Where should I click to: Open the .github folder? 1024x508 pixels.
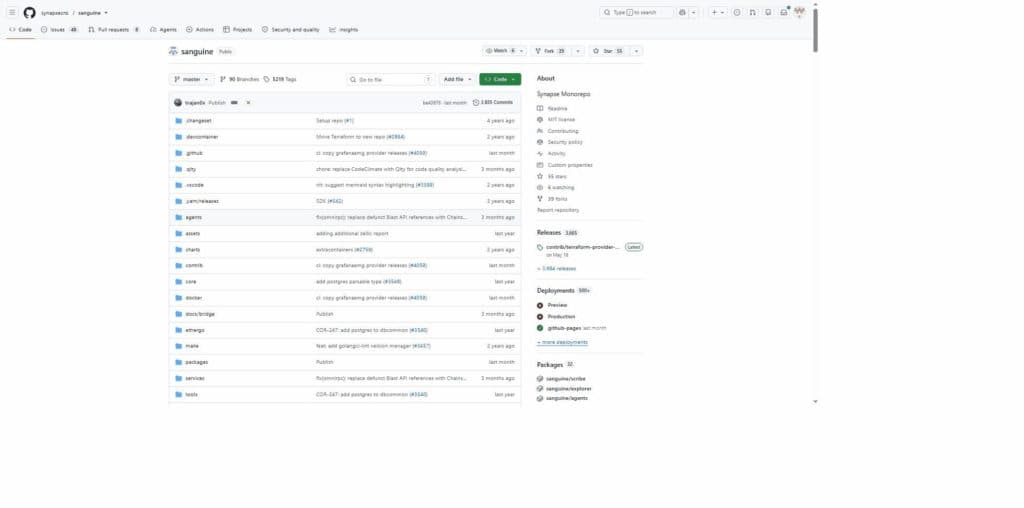click(194, 153)
